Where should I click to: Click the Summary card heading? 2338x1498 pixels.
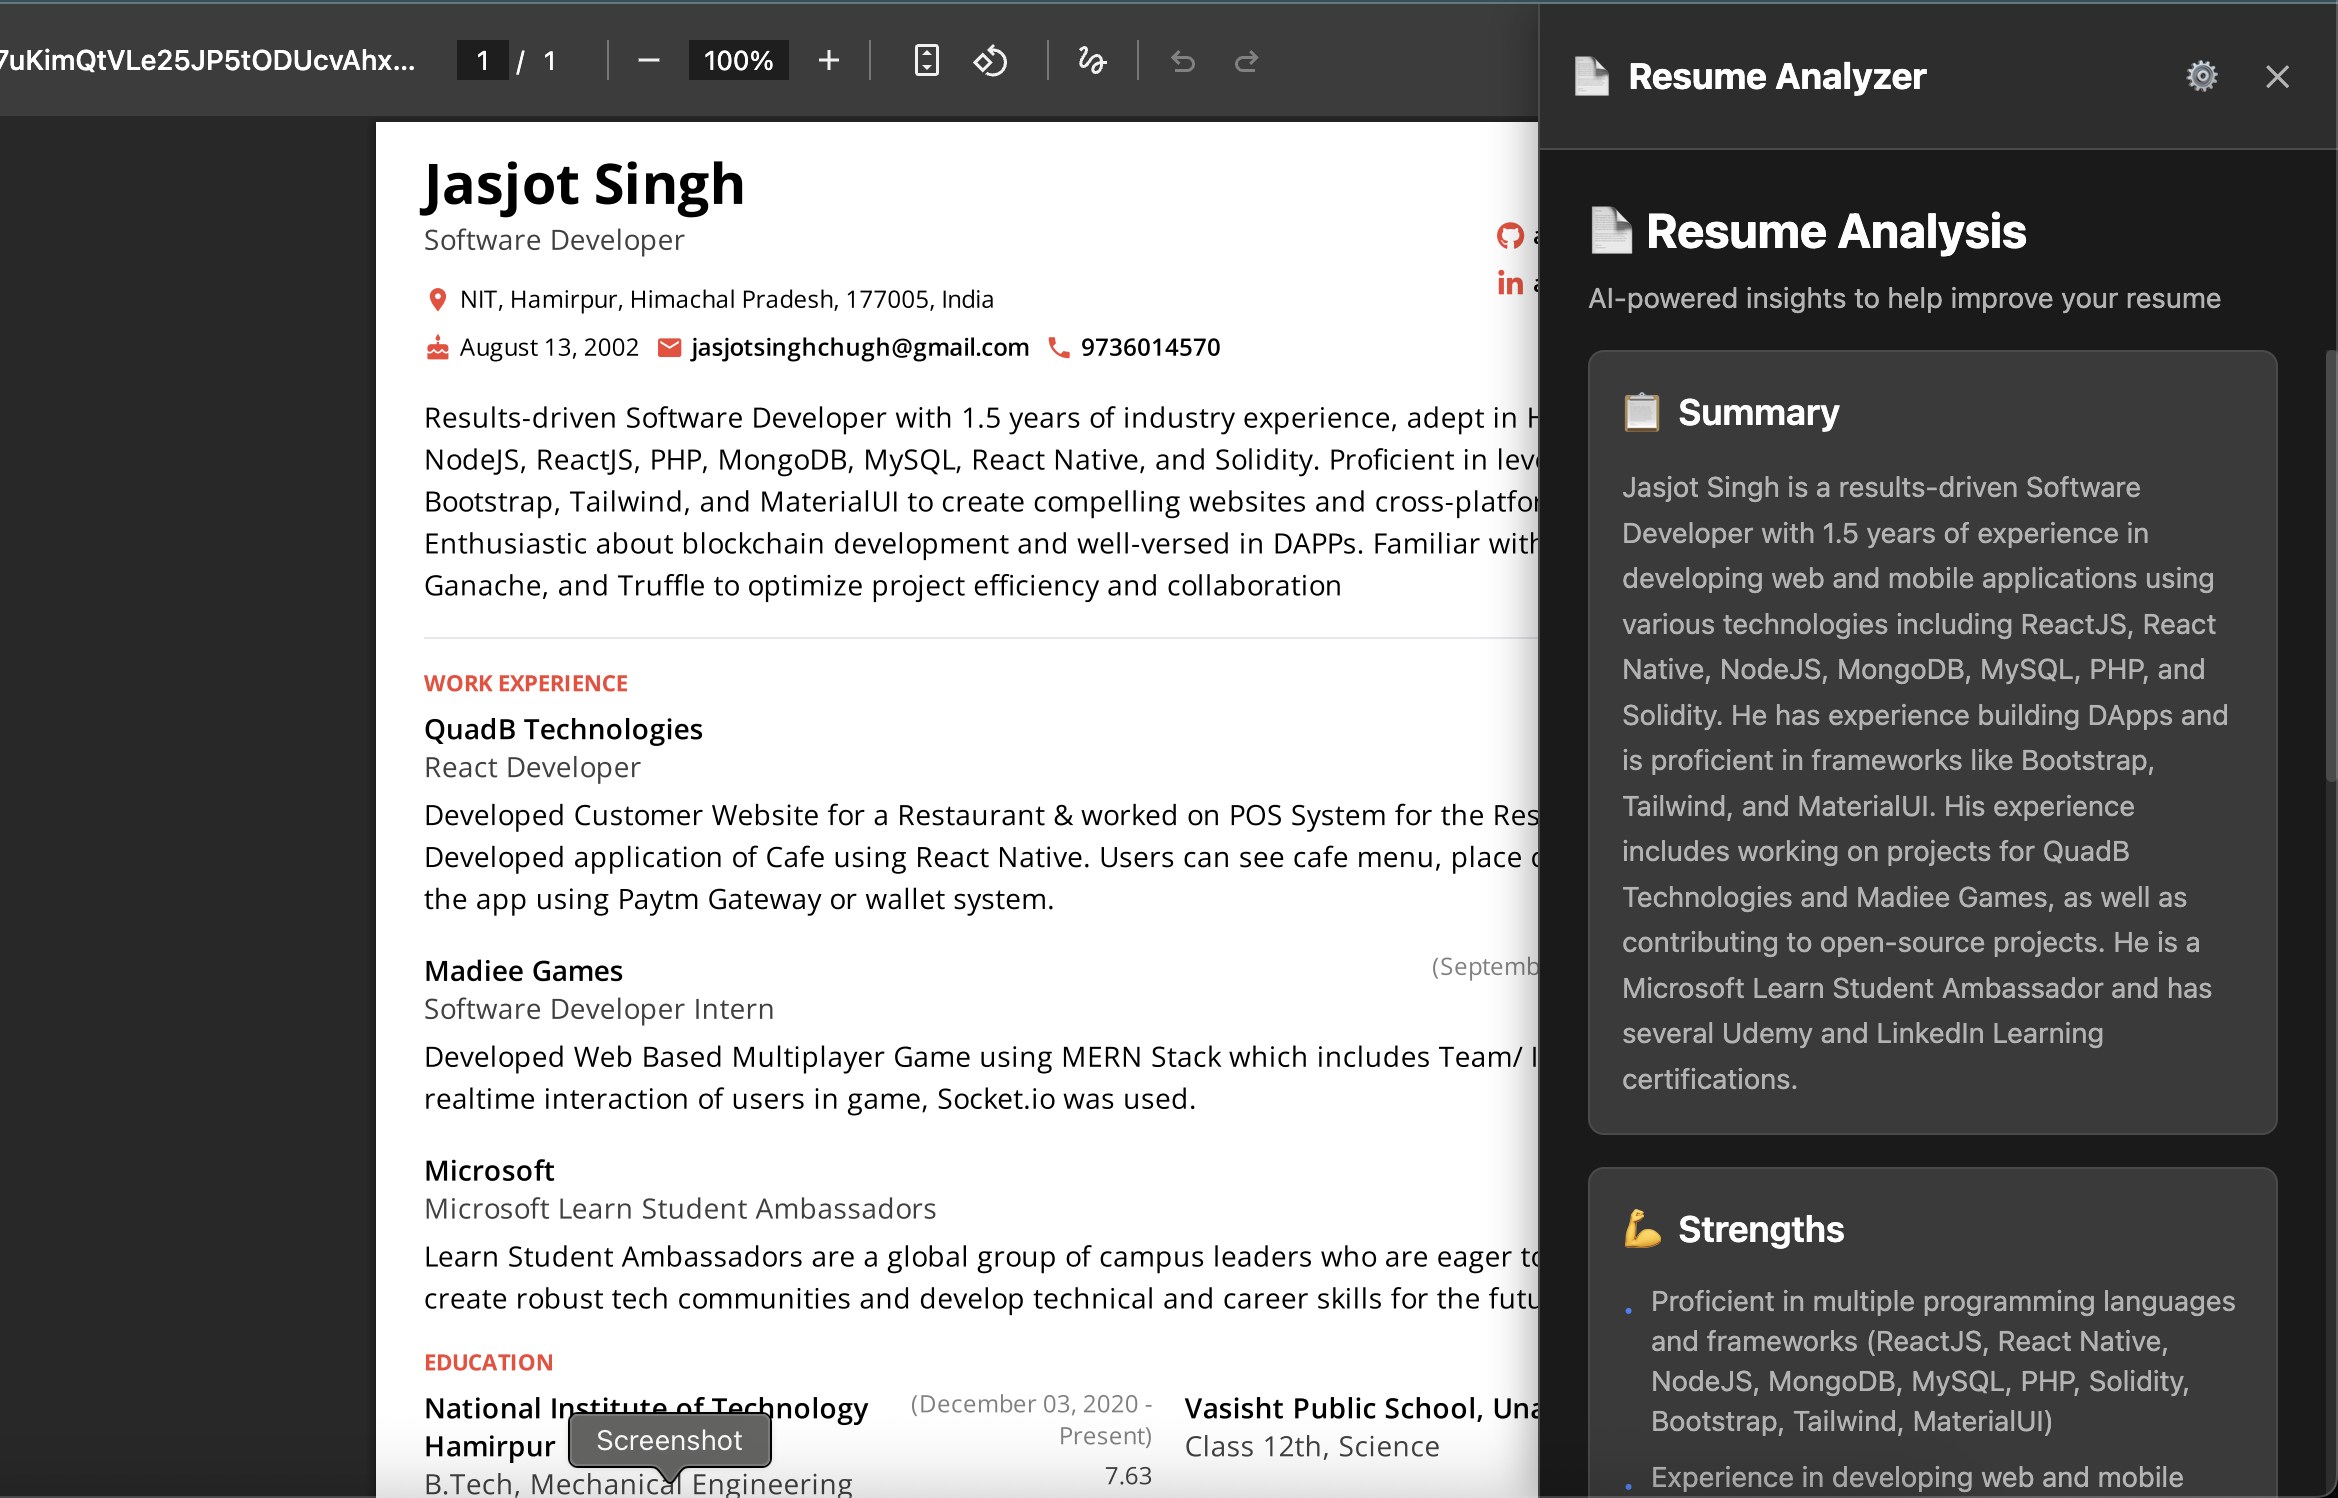coord(1758,412)
